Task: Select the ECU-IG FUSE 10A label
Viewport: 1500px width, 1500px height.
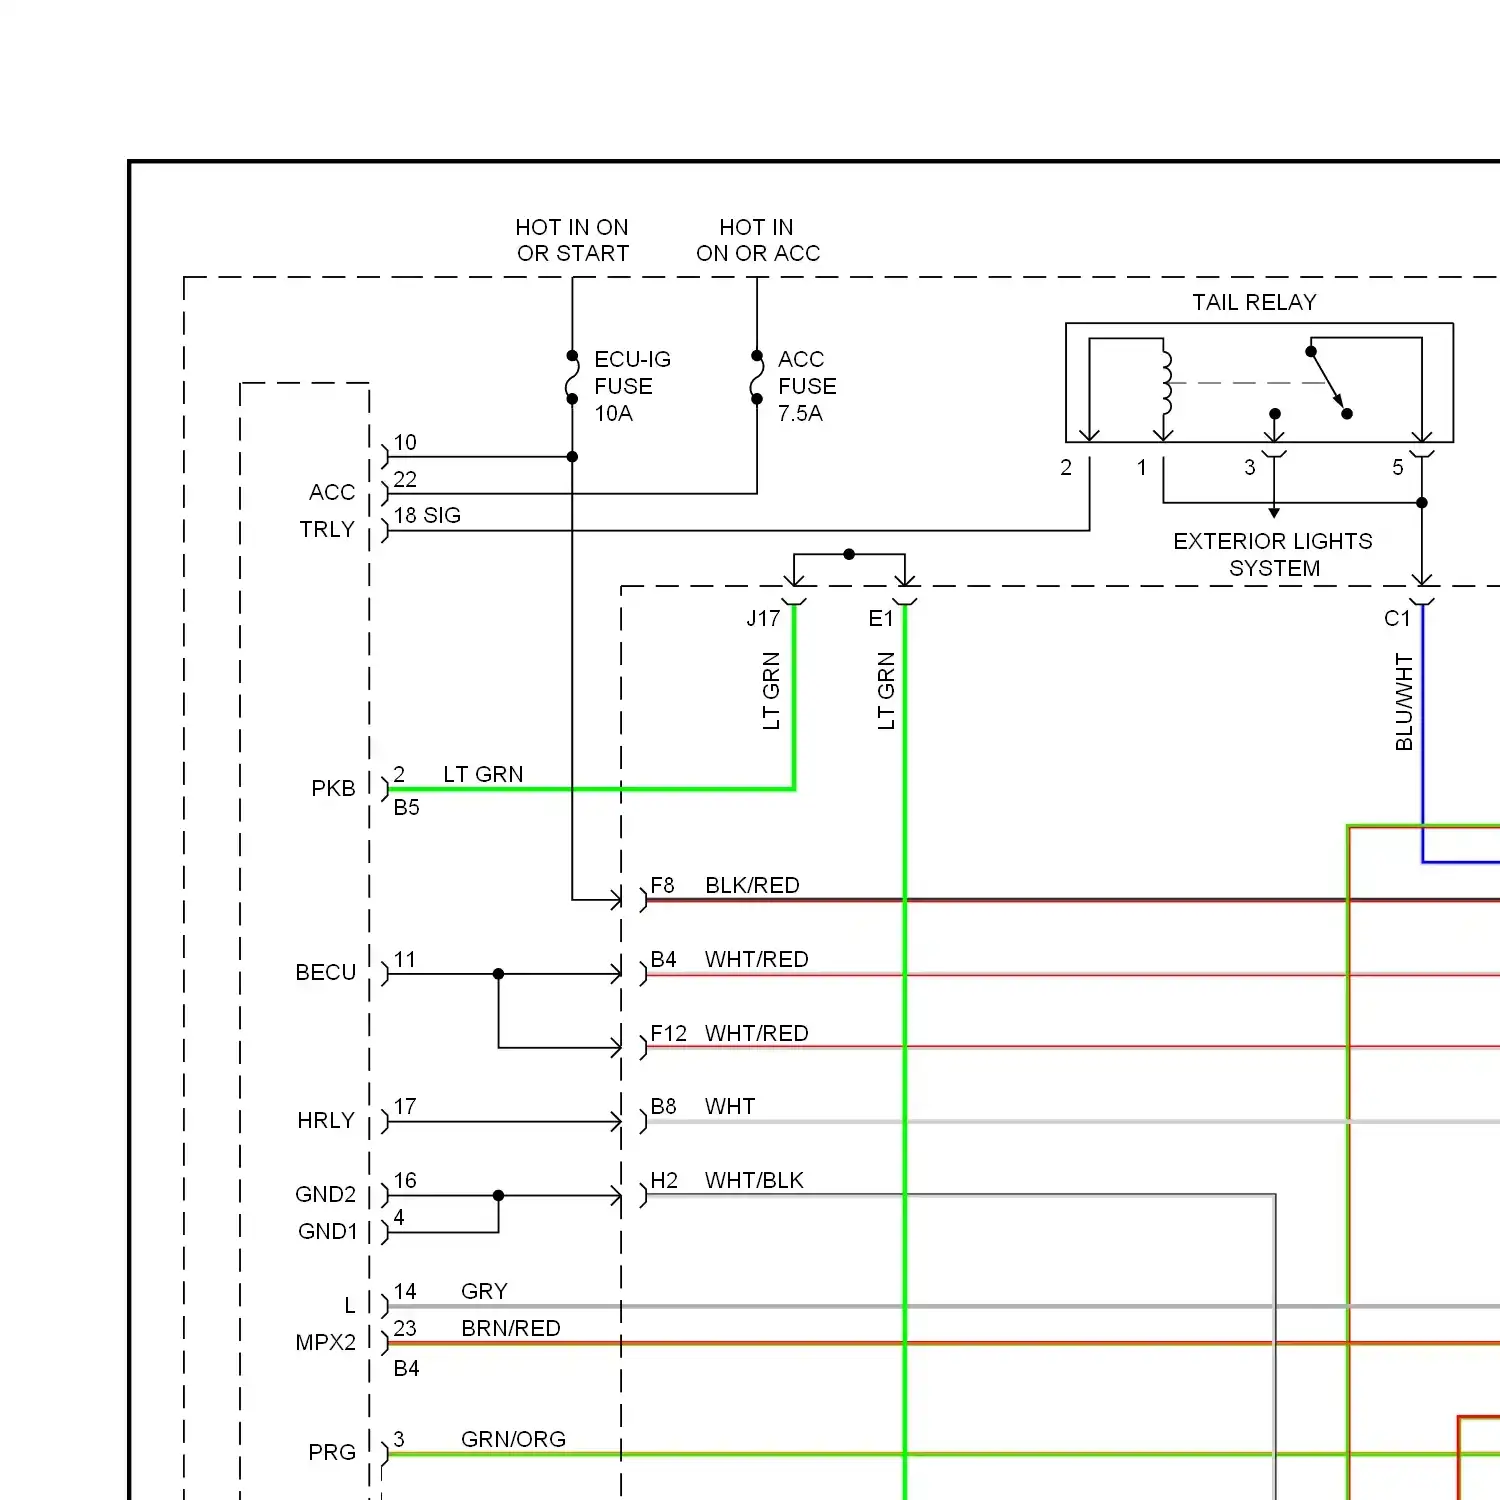Action: click(632, 386)
